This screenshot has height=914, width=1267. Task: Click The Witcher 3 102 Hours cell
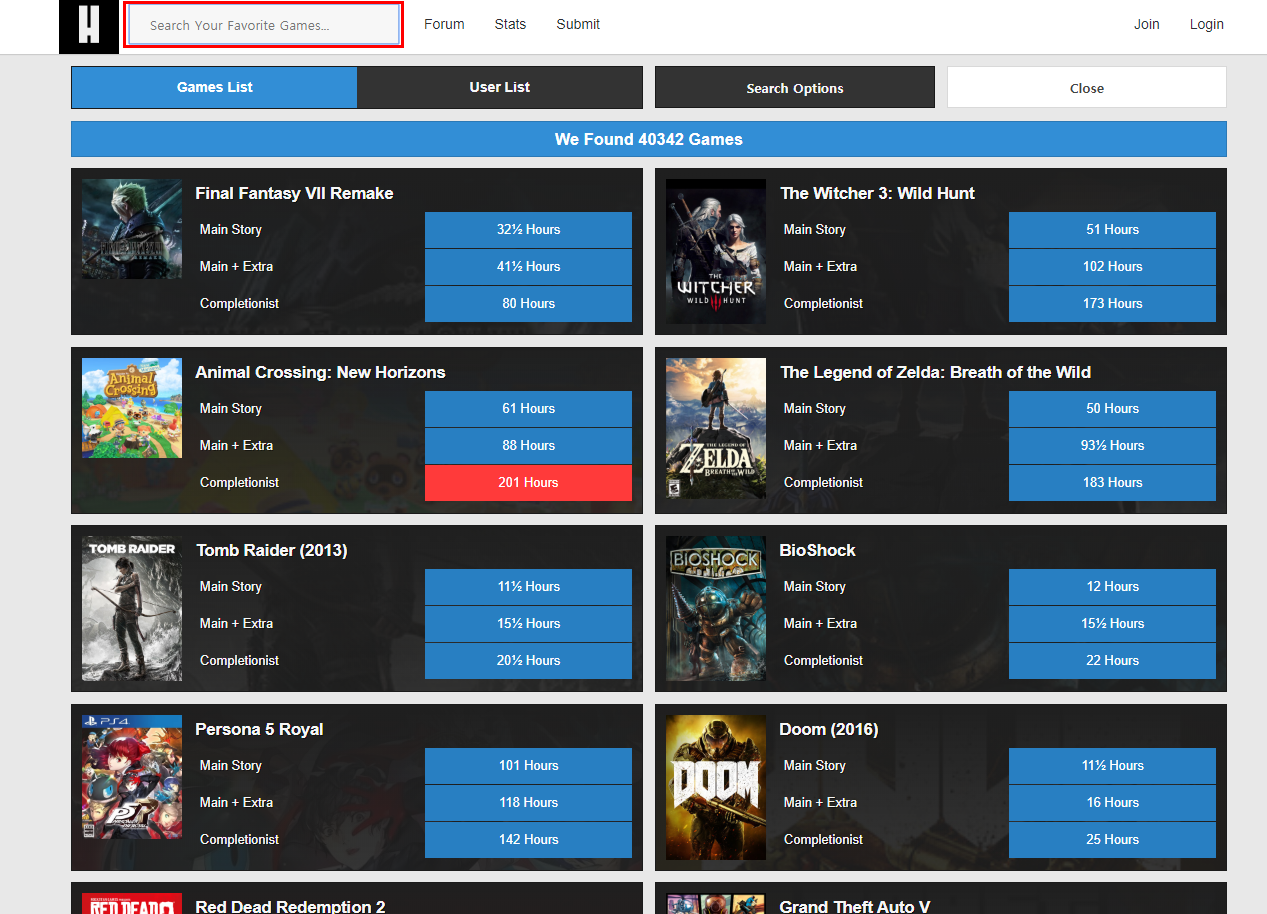pos(1112,267)
